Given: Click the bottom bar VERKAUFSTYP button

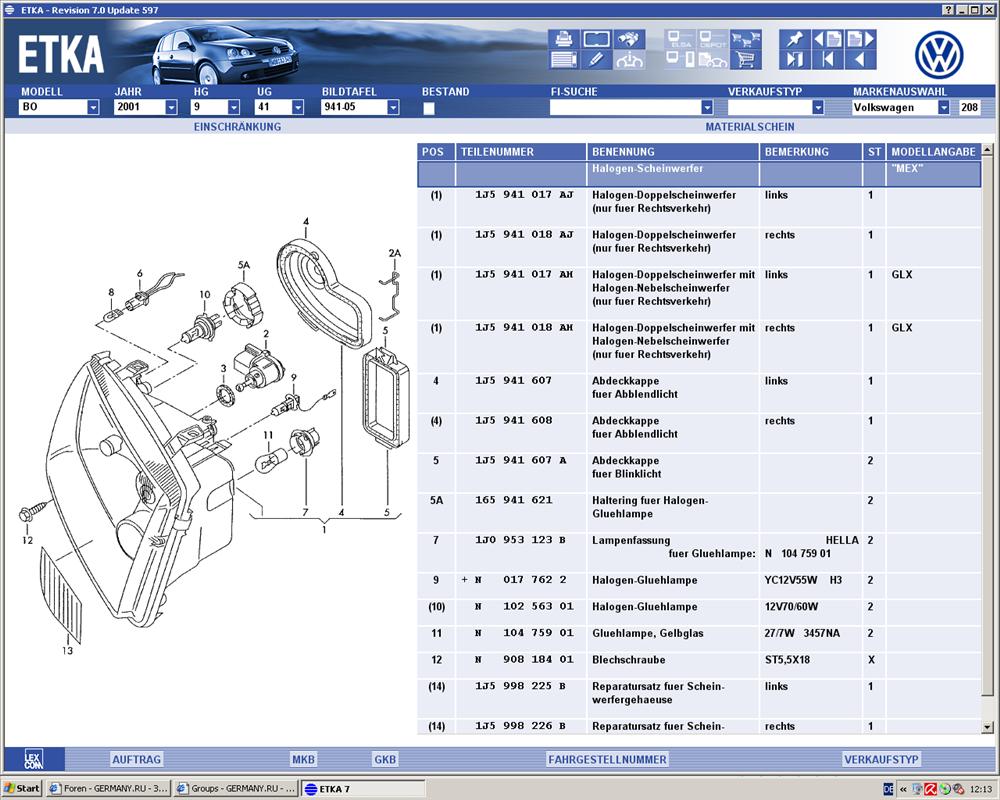Looking at the screenshot, I should (881, 759).
